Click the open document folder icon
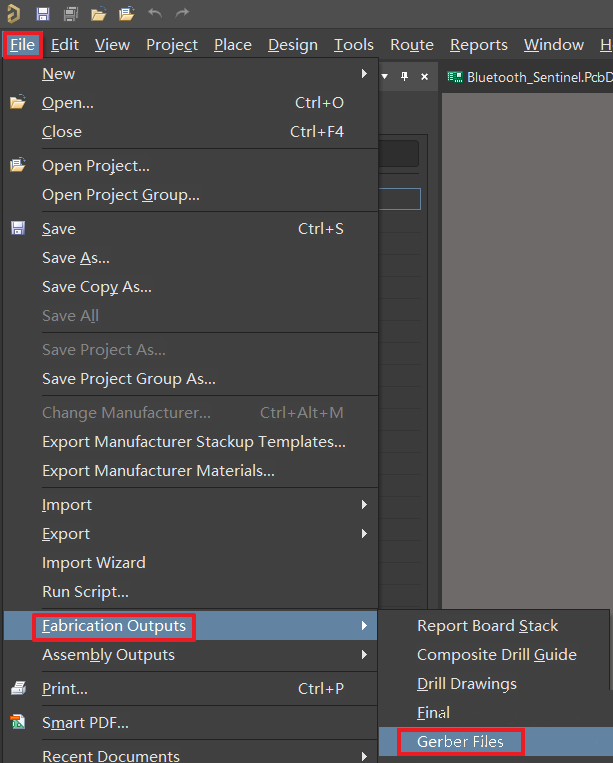Image resolution: width=613 pixels, height=763 pixels. (98, 14)
